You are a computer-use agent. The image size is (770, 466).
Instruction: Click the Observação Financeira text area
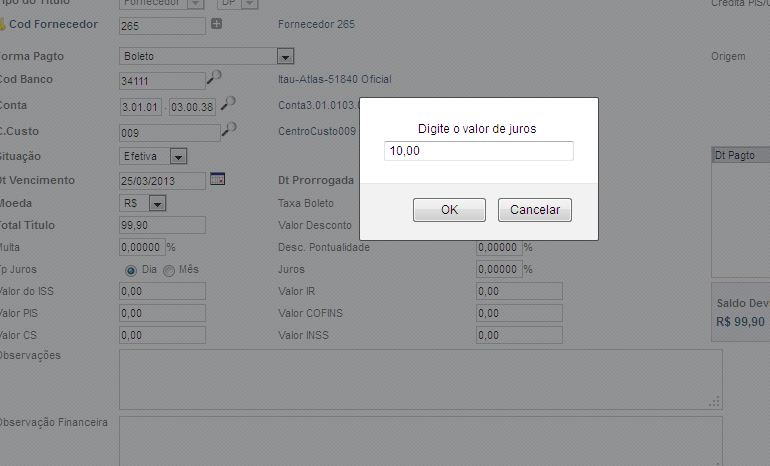click(x=420, y=441)
